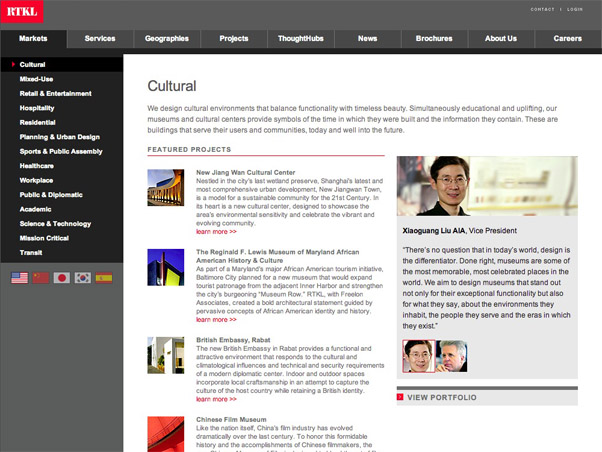Select the Japan flag language icon

point(61,277)
